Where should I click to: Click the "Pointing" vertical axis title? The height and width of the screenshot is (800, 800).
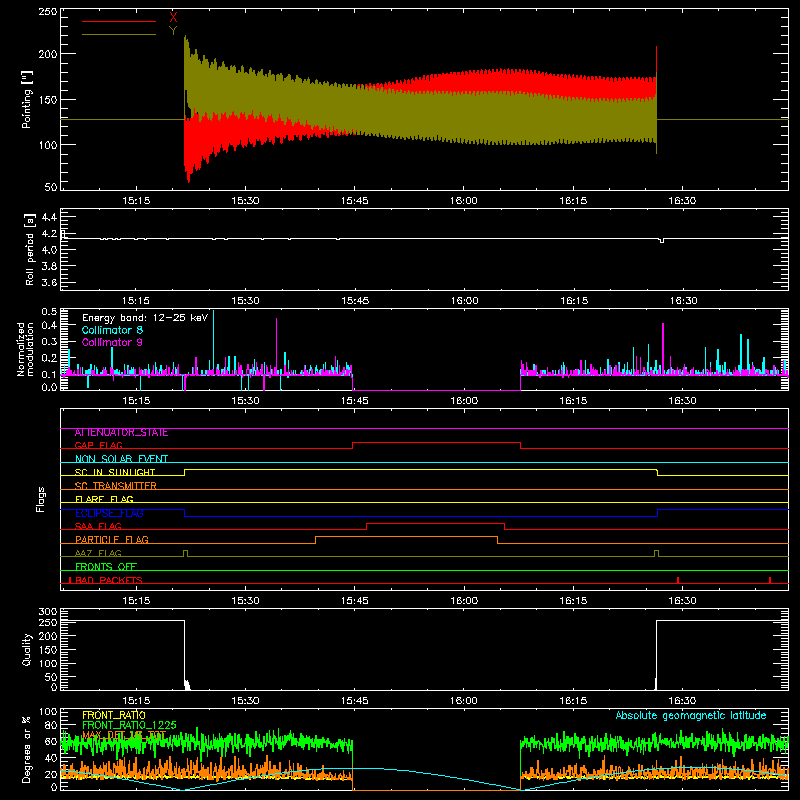pyautogui.click(x=27, y=99)
